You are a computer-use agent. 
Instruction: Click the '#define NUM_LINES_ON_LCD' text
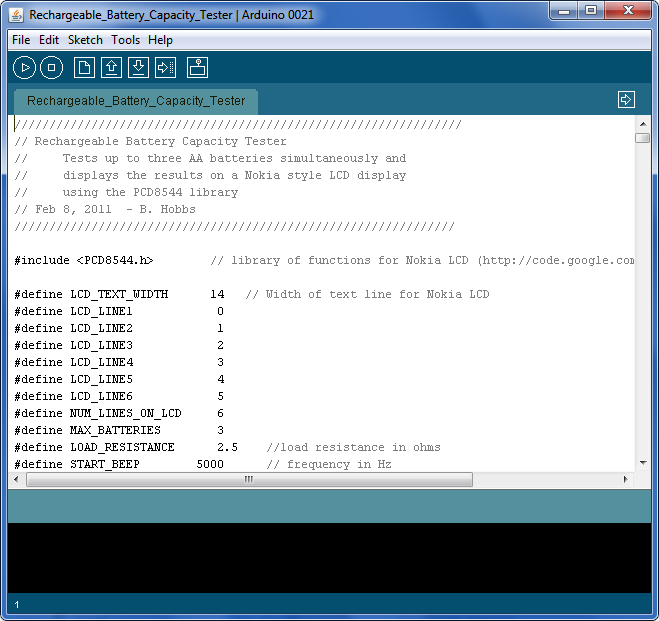98,413
